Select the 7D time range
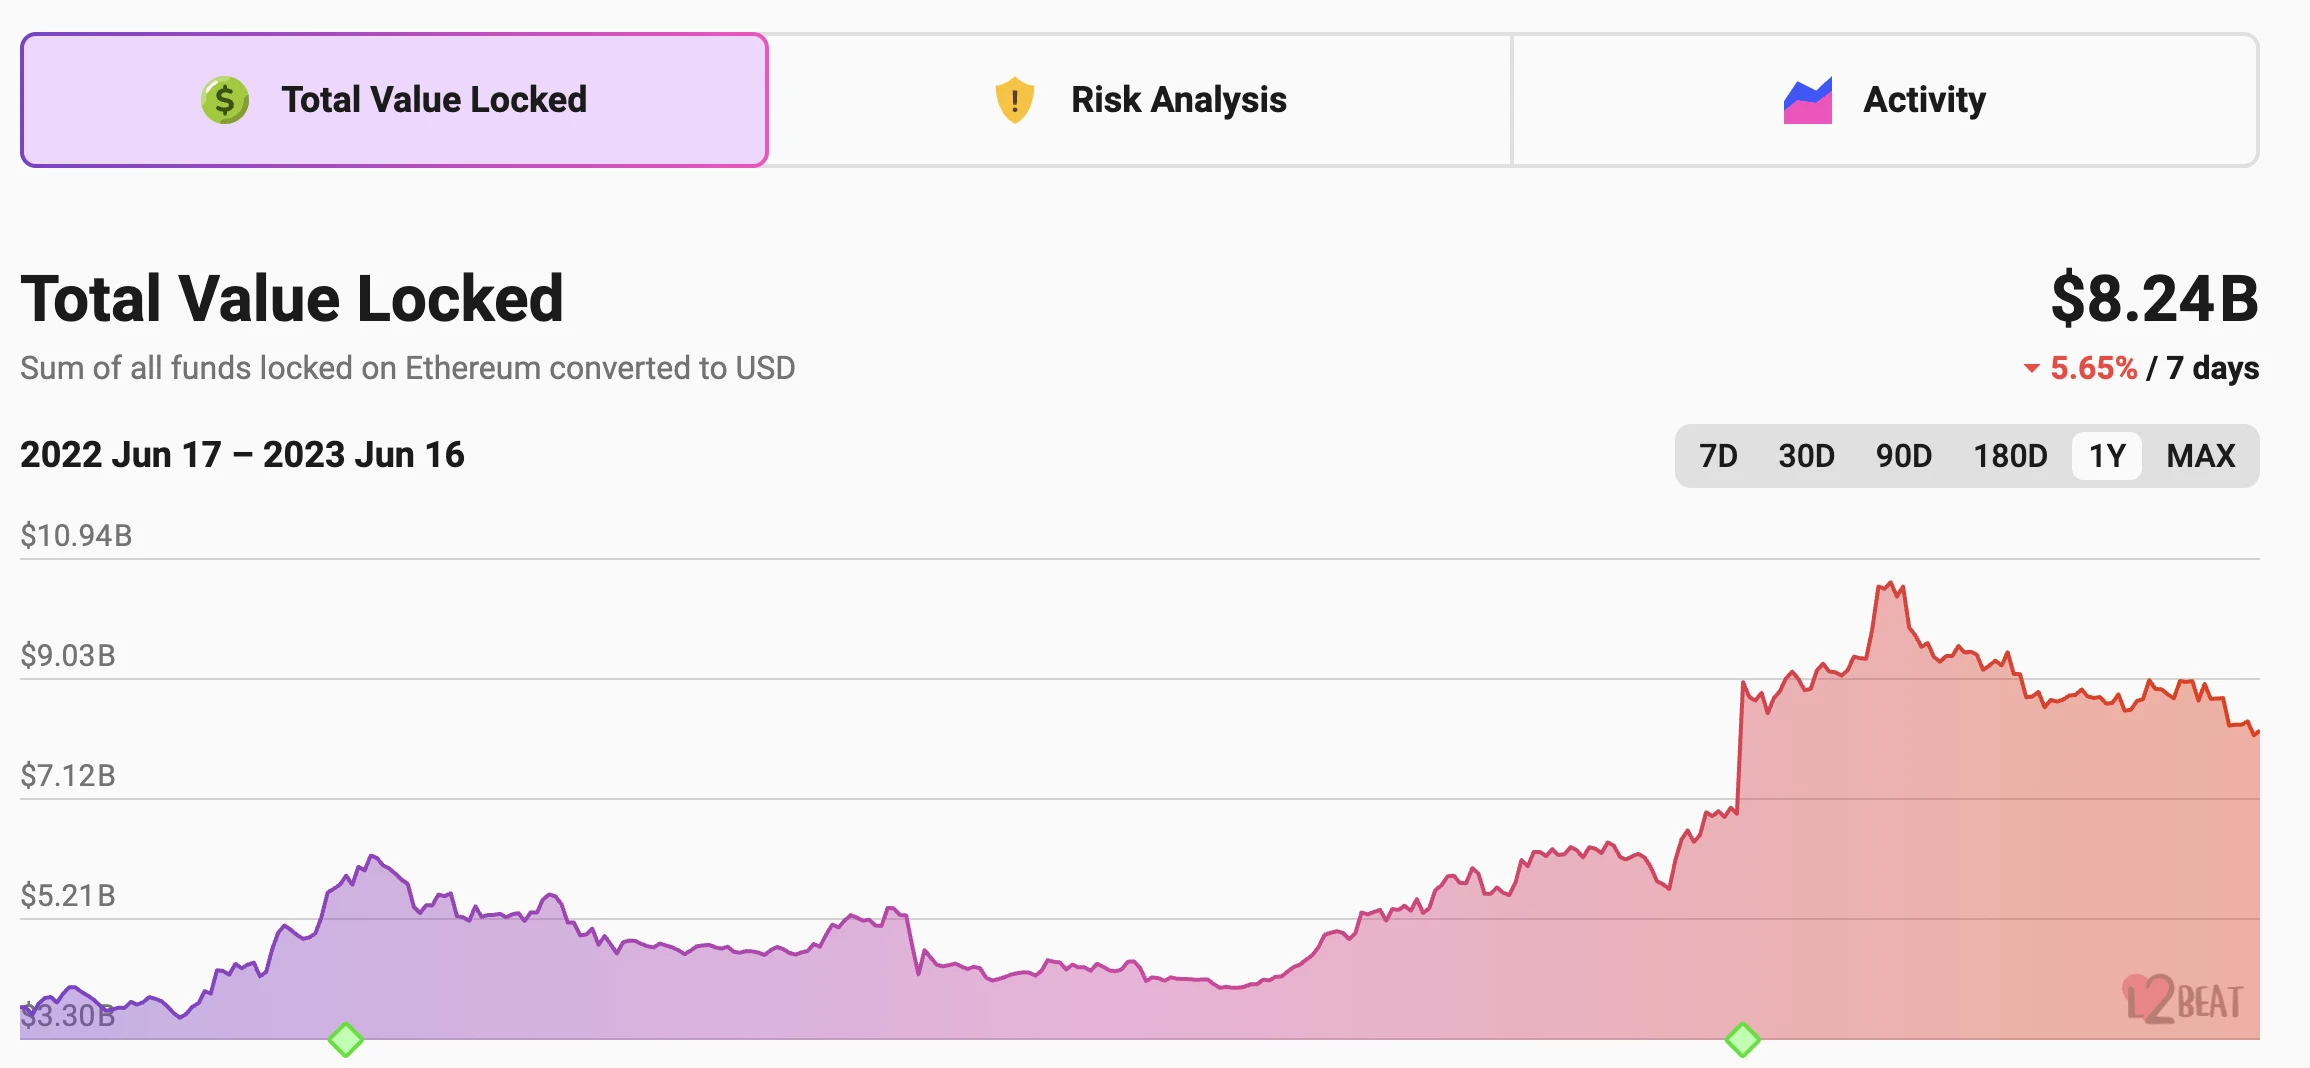Viewport: 2310px width, 1068px height. (1718, 456)
